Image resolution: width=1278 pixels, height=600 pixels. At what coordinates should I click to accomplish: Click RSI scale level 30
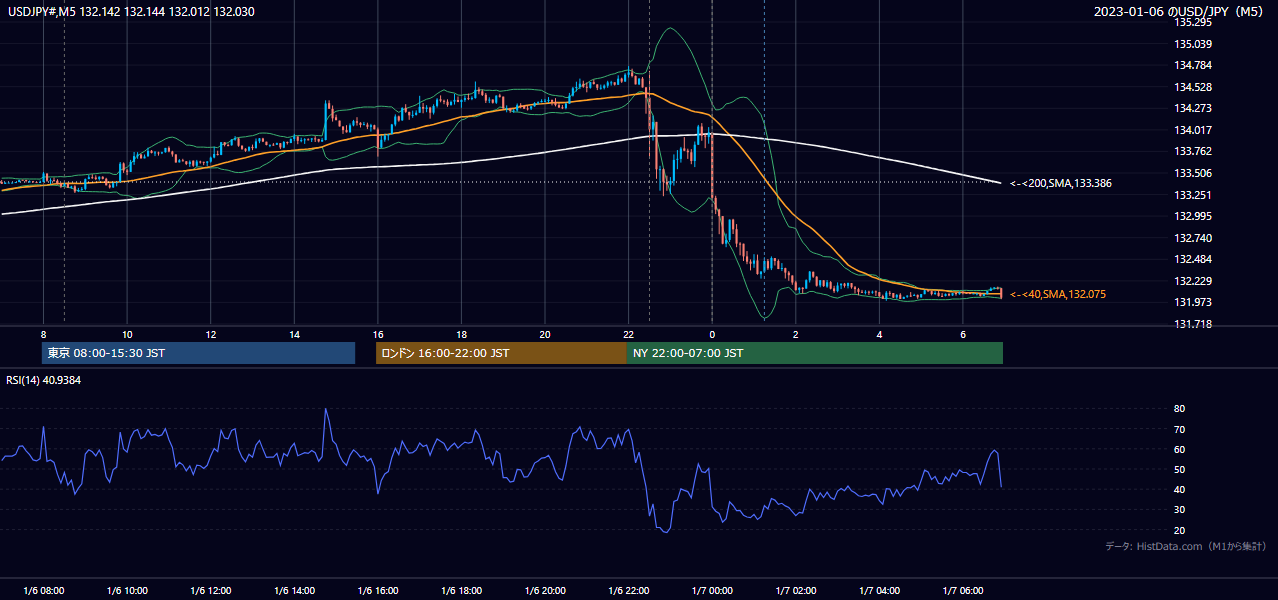click(1179, 510)
